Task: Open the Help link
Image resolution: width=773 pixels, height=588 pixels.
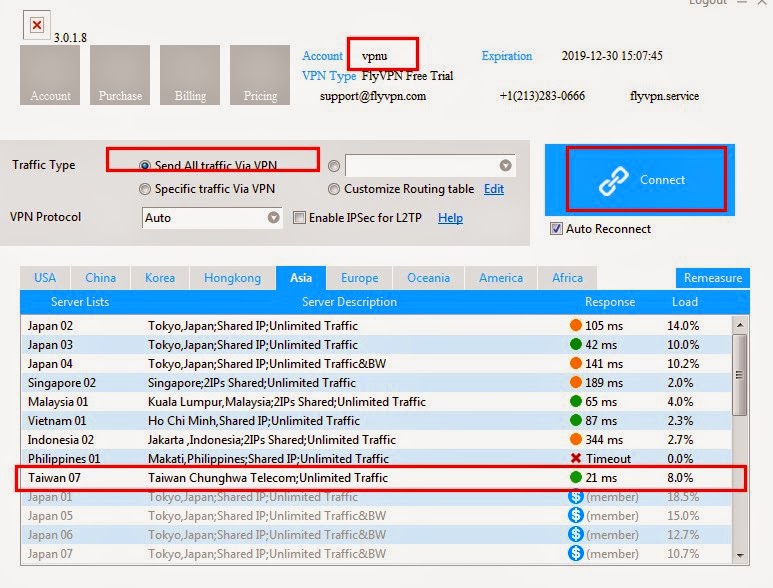Action: tap(450, 218)
